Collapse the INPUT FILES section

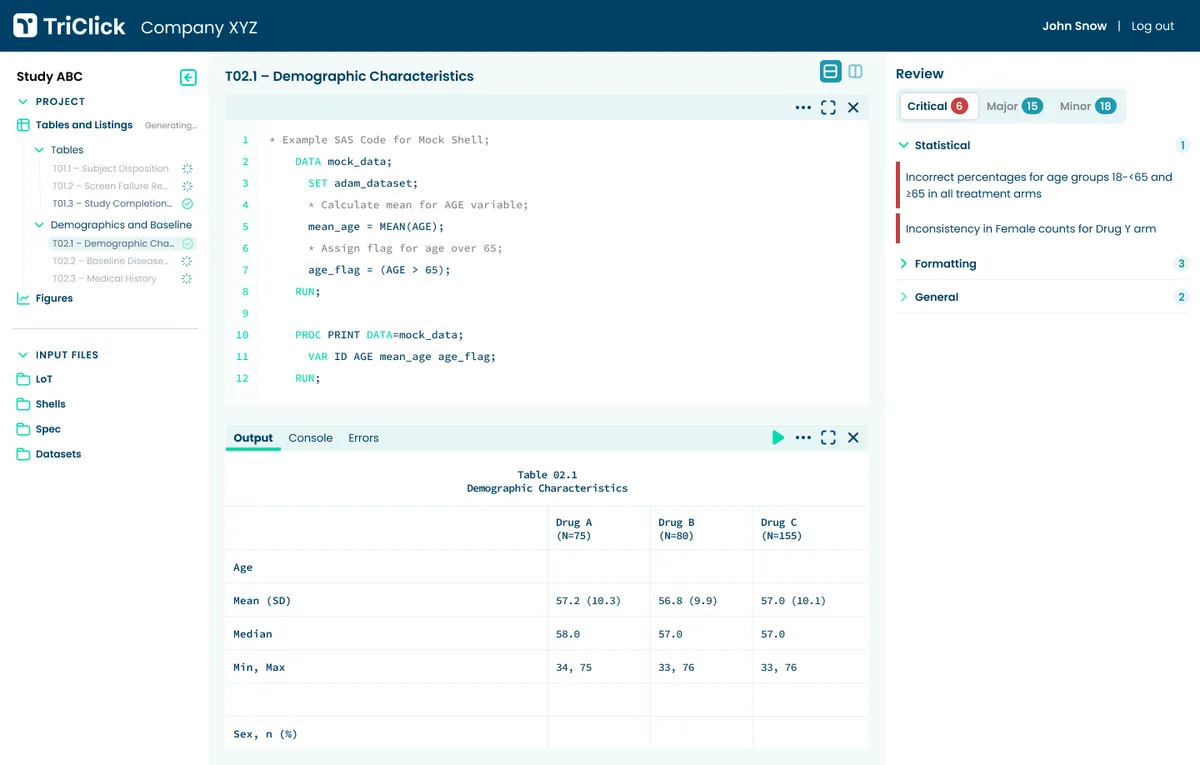(24, 354)
